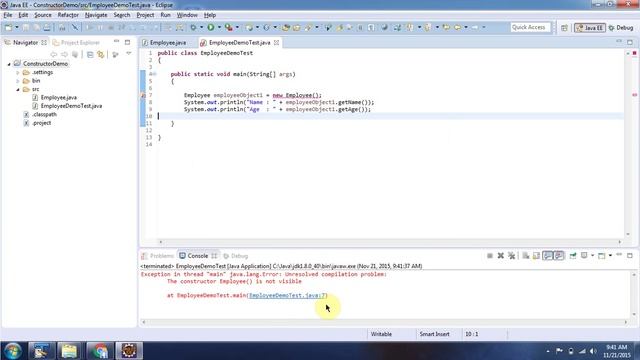Click Remove Launch in the console toolbar
This screenshot has width=640, height=360.
tap(501, 256)
